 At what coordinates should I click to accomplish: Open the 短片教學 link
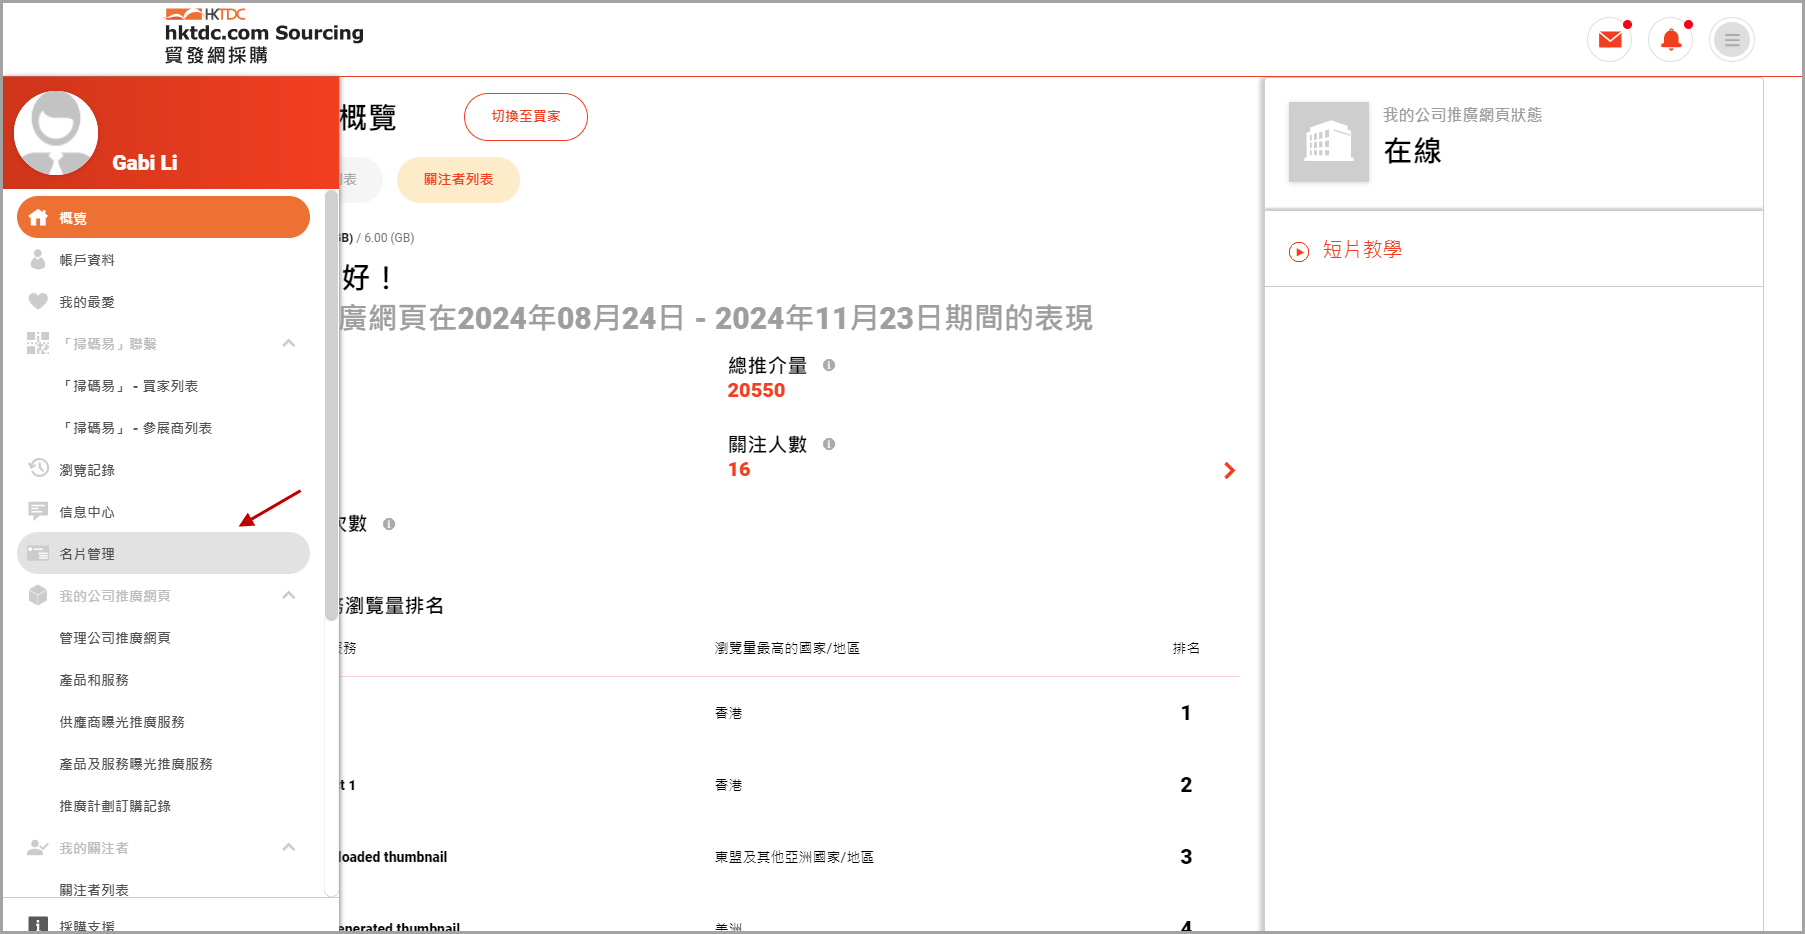(x=1362, y=250)
